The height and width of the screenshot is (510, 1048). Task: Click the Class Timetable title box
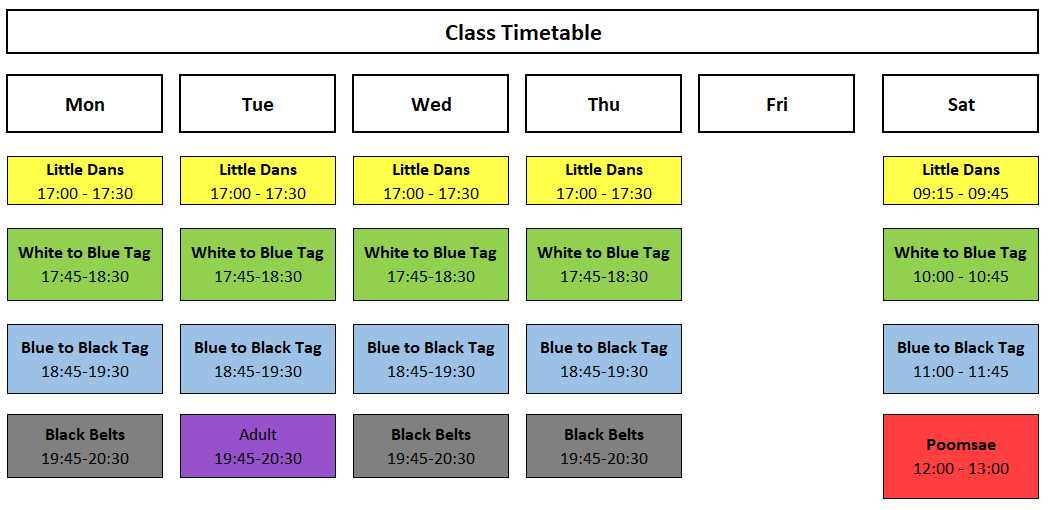pos(523,31)
